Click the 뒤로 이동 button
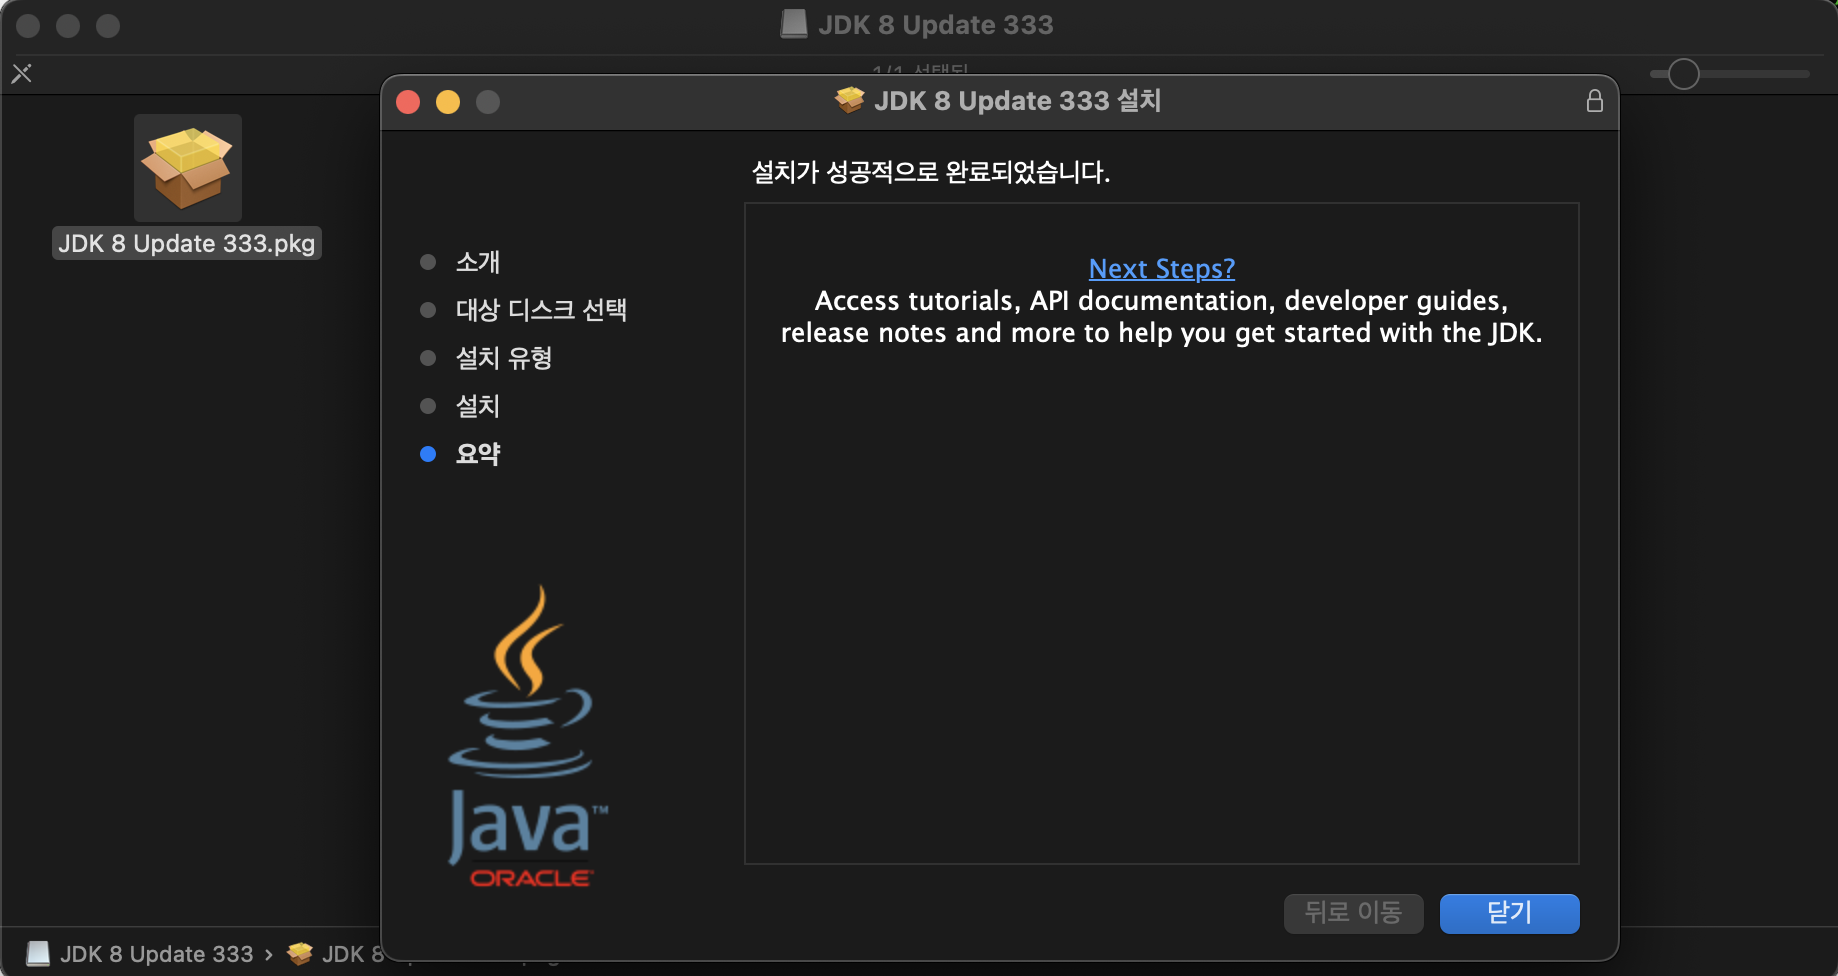Screen dimensions: 1838x976 coord(1353,913)
